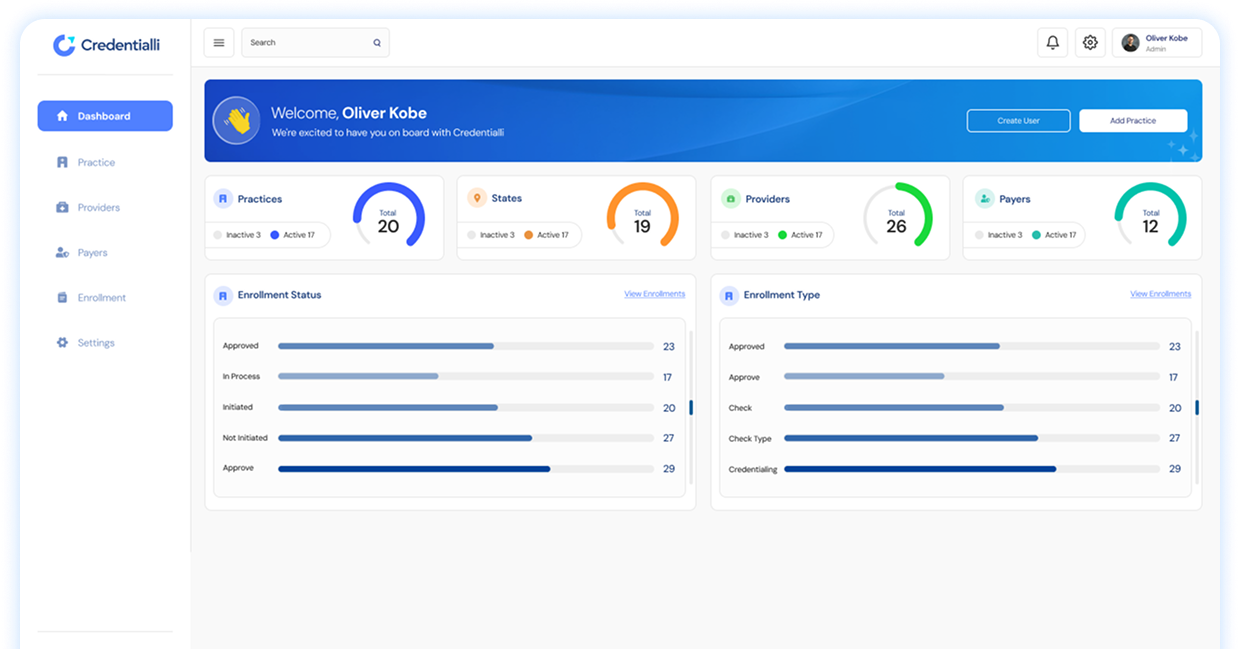Toggle the Active 17 legend in States
This screenshot has width=1240, height=649.
(x=546, y=235)
